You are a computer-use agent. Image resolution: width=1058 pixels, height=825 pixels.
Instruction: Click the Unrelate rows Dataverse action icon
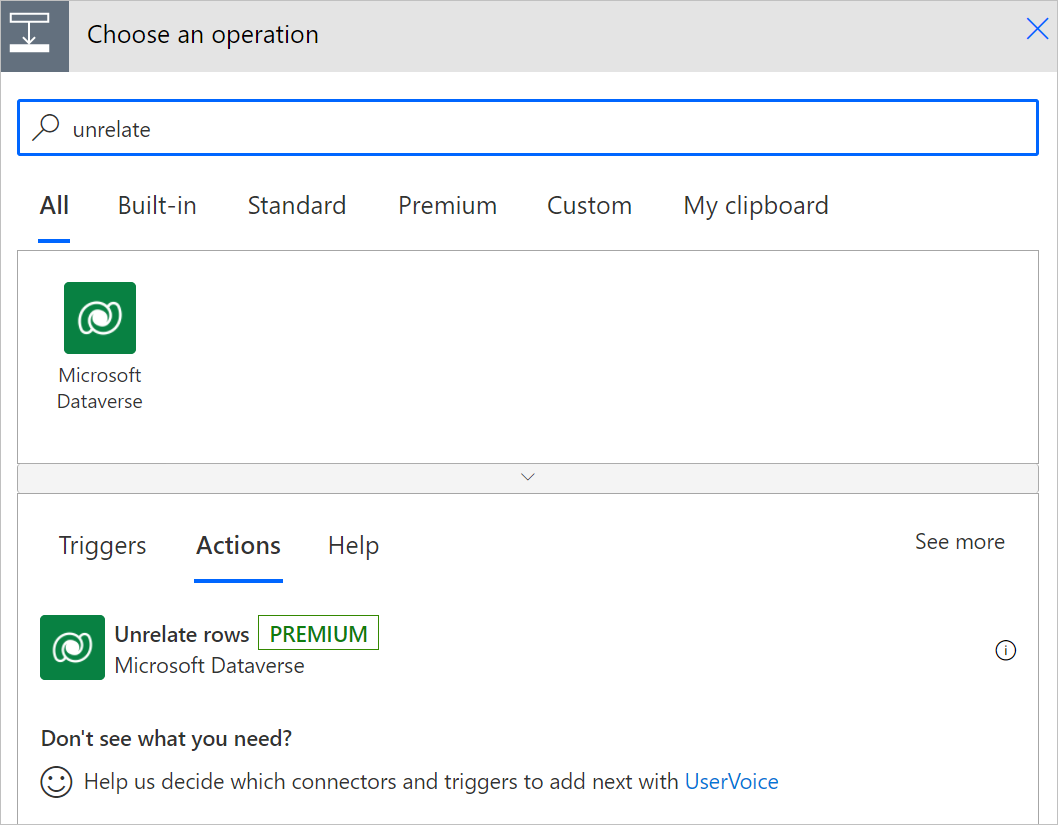click(72, 647)
